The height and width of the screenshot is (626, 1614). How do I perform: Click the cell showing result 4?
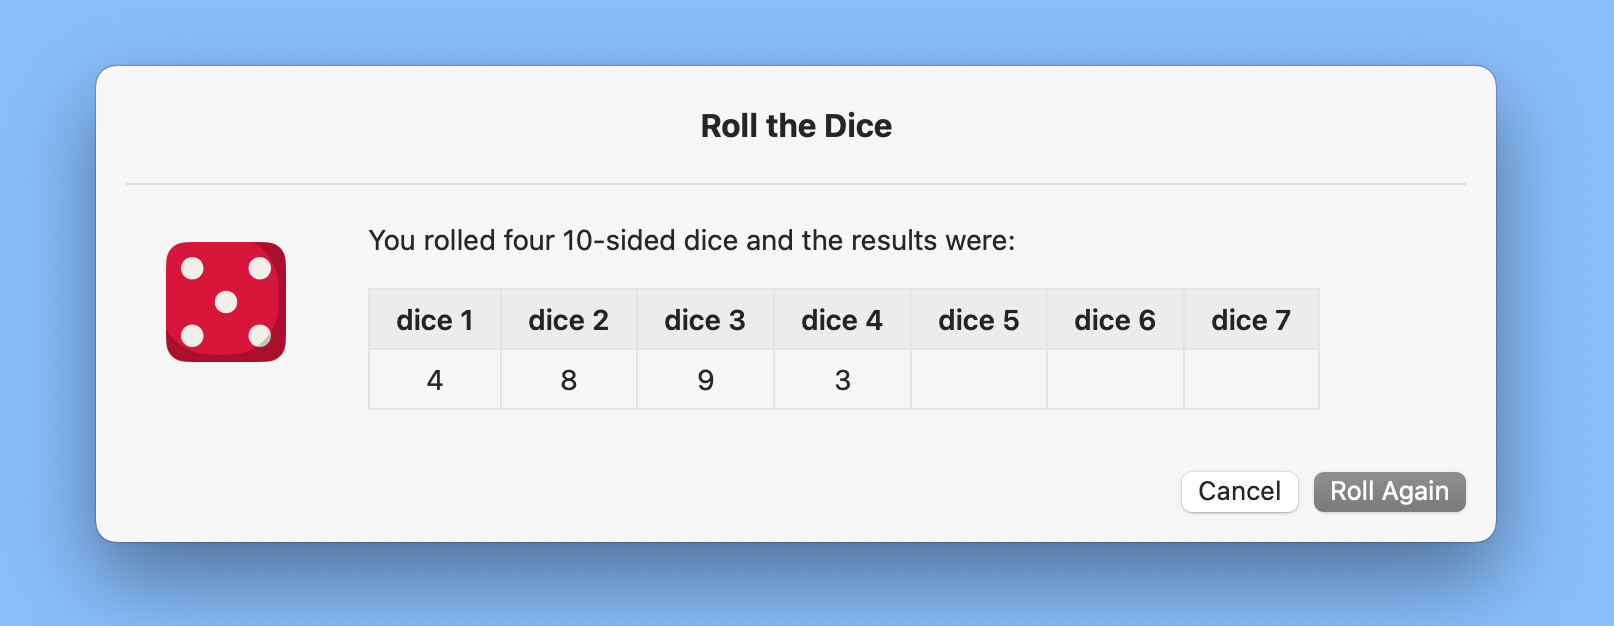(x=435, y=380)
